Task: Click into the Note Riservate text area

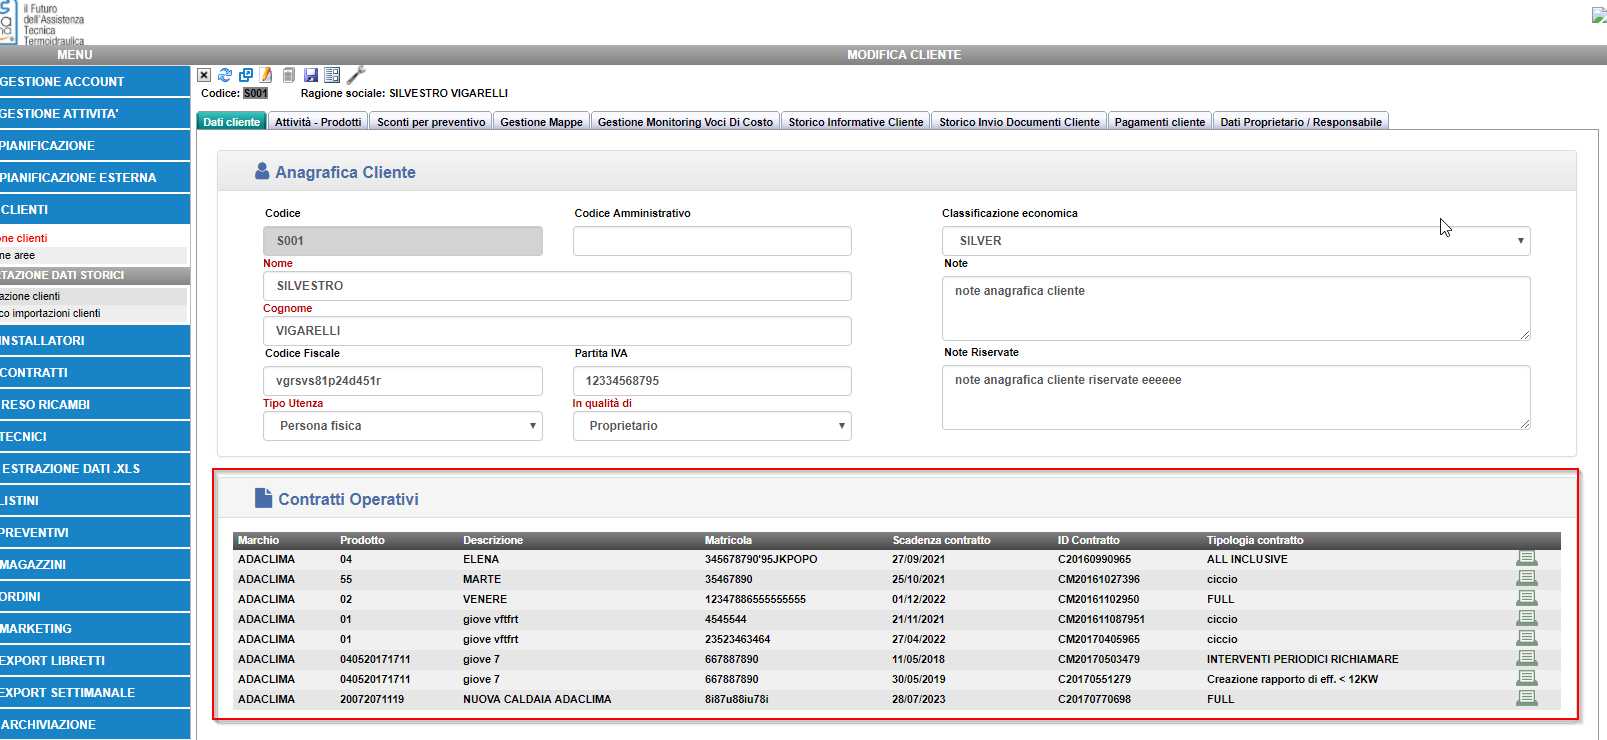Action: (1236, 397)
